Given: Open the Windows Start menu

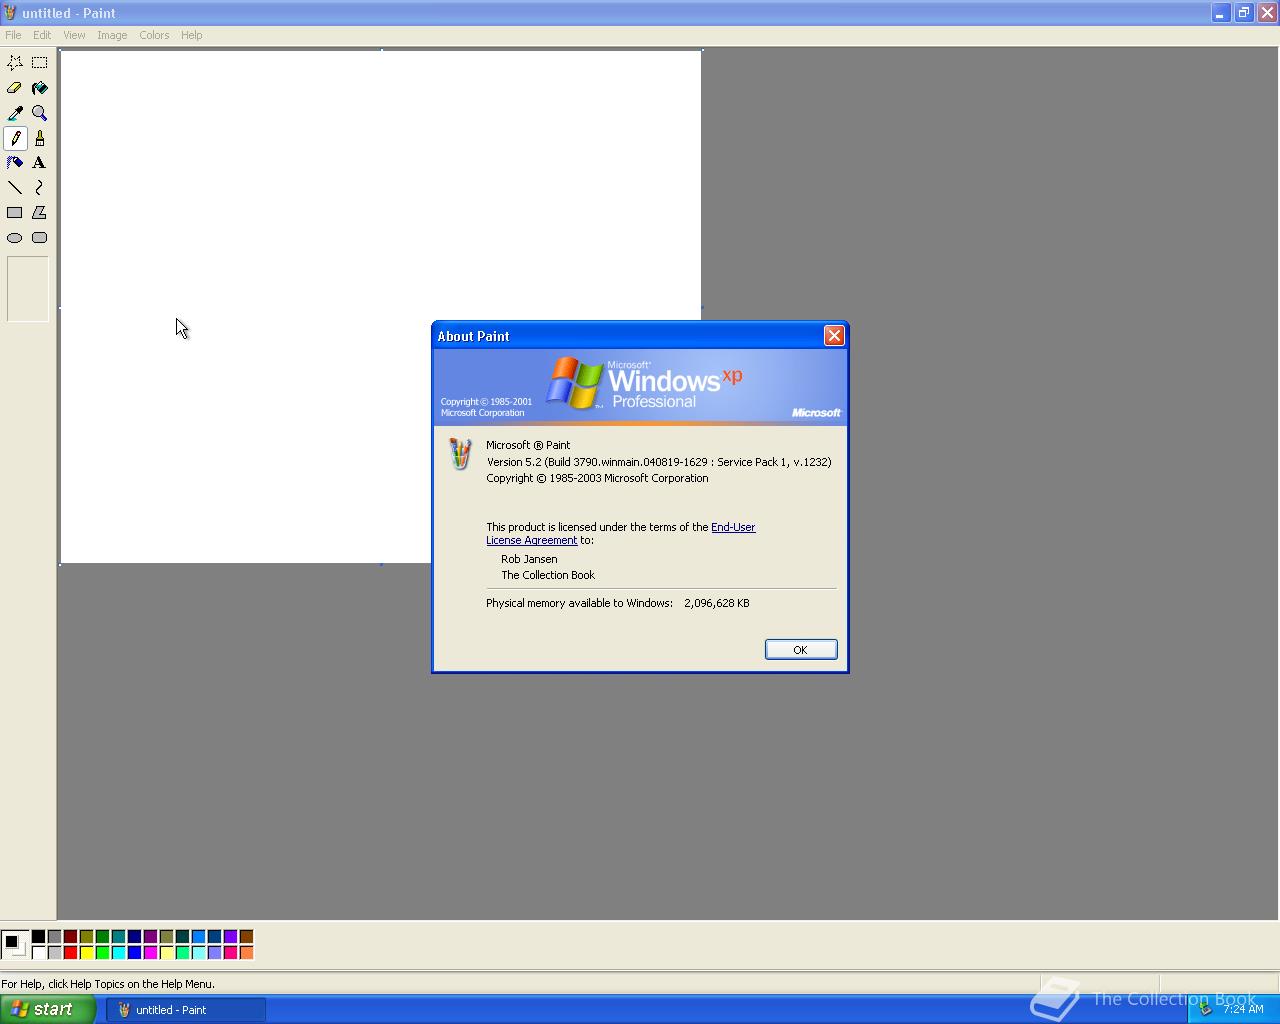Looking at the screenshot, I should 48,1009.
